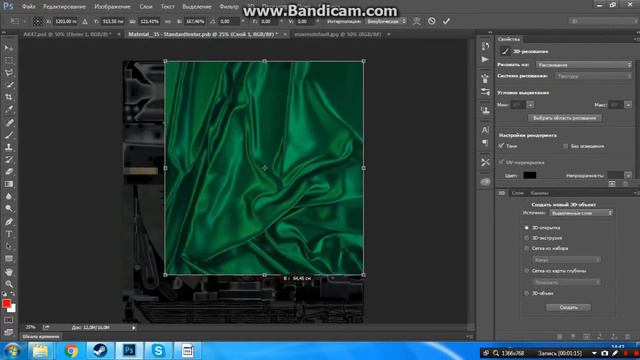Open the History panel icon

pos(485,47)
